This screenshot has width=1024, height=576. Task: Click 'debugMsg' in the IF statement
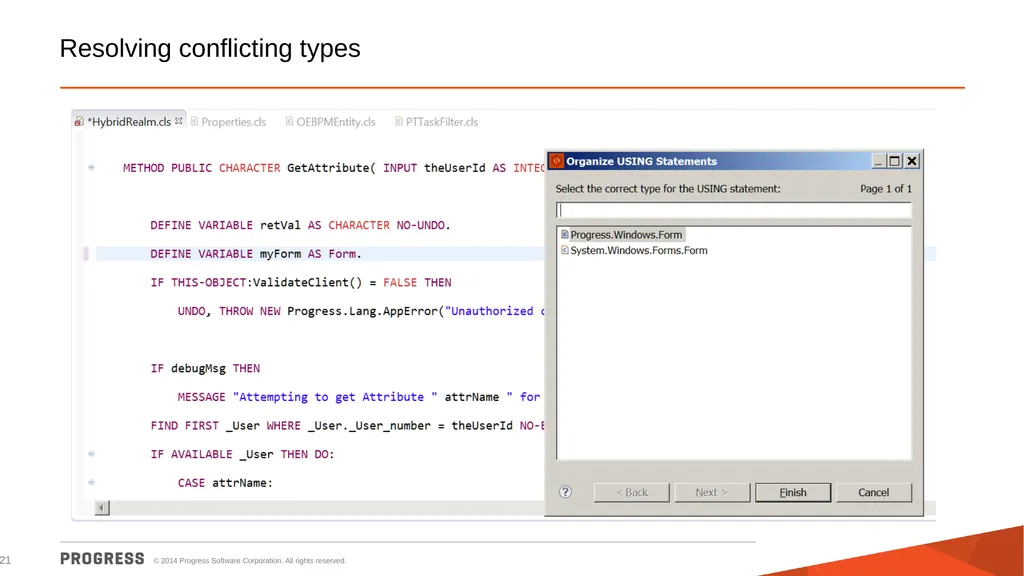198,368
